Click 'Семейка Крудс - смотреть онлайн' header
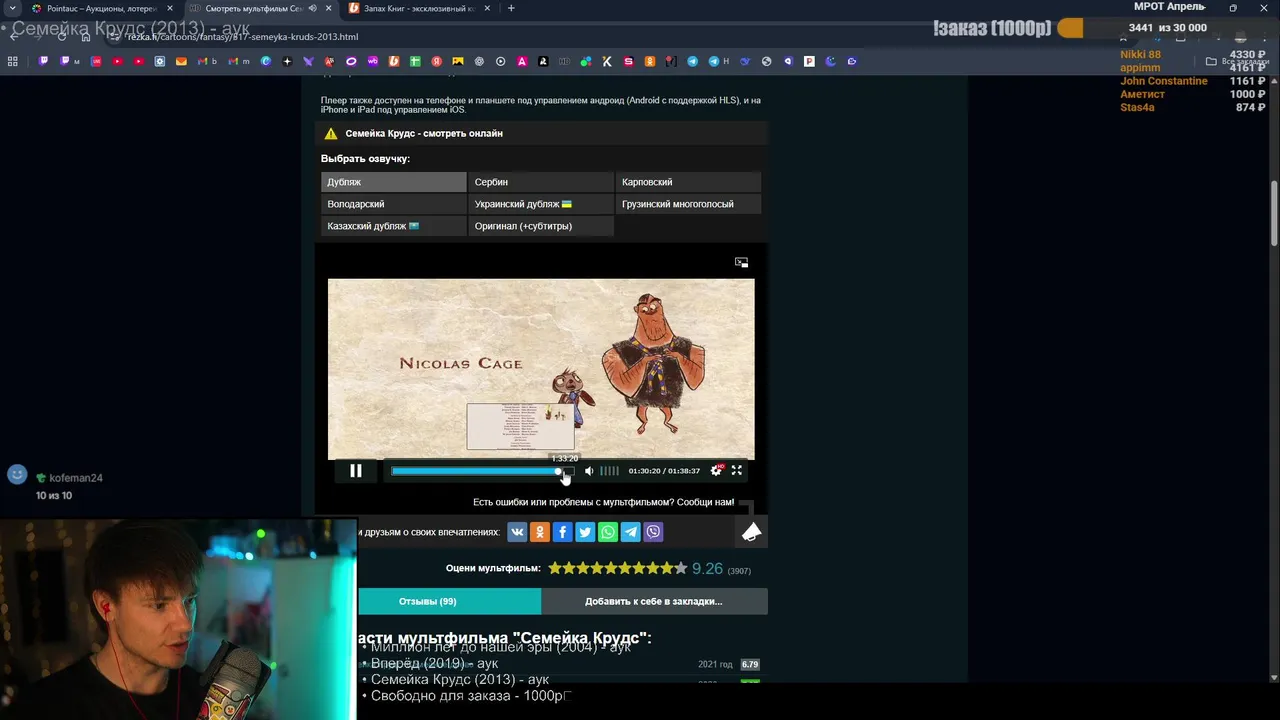Screen dimensions: 1280x720 pyautogui.click(x=424, y=133)
